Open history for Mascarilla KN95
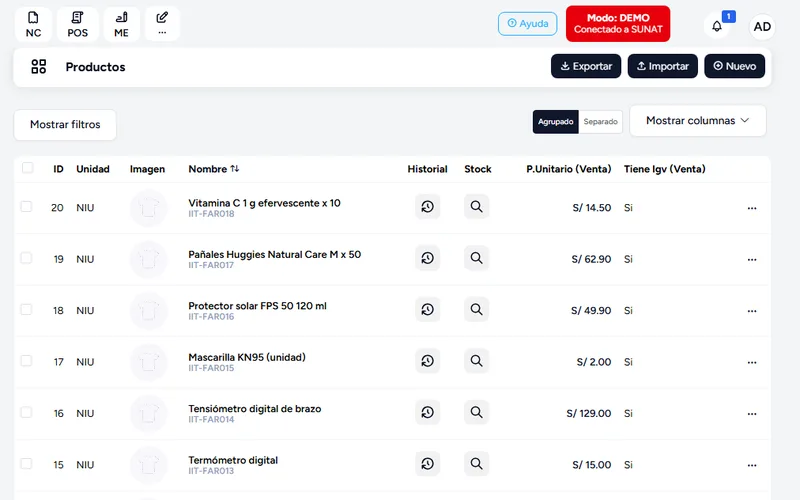The width and height of the screenshot is (800, 500). tap(427, 361)
